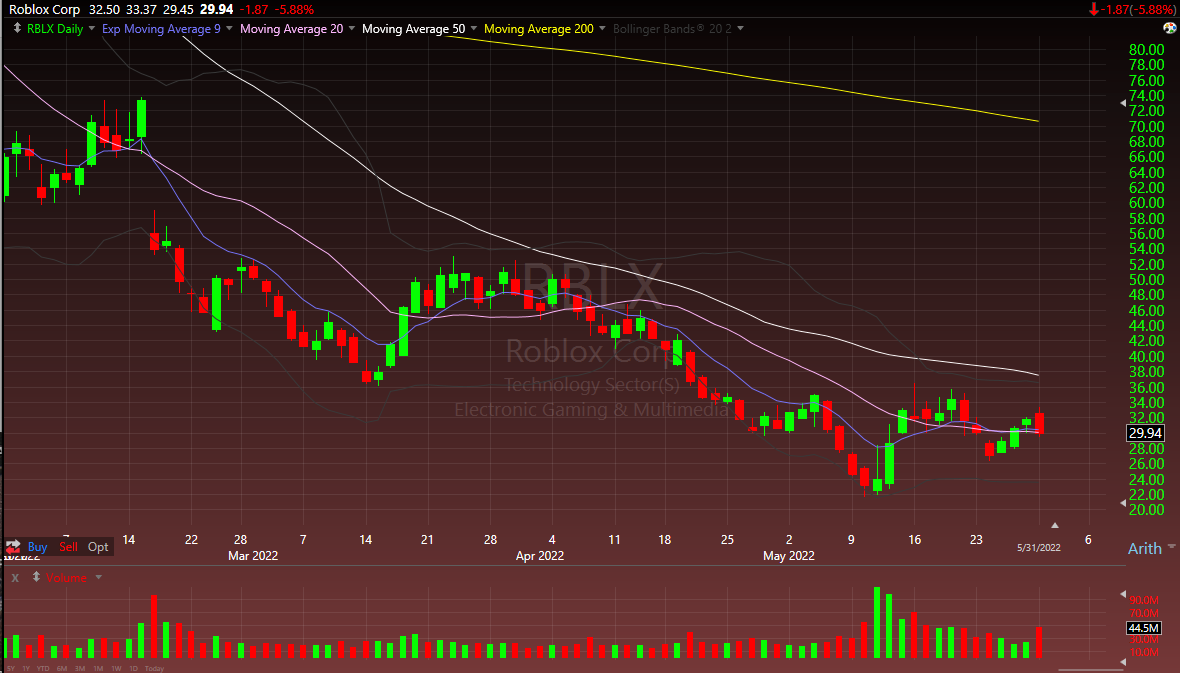
Task: Select the 1Y time range
Action: [x=26, y=668]
